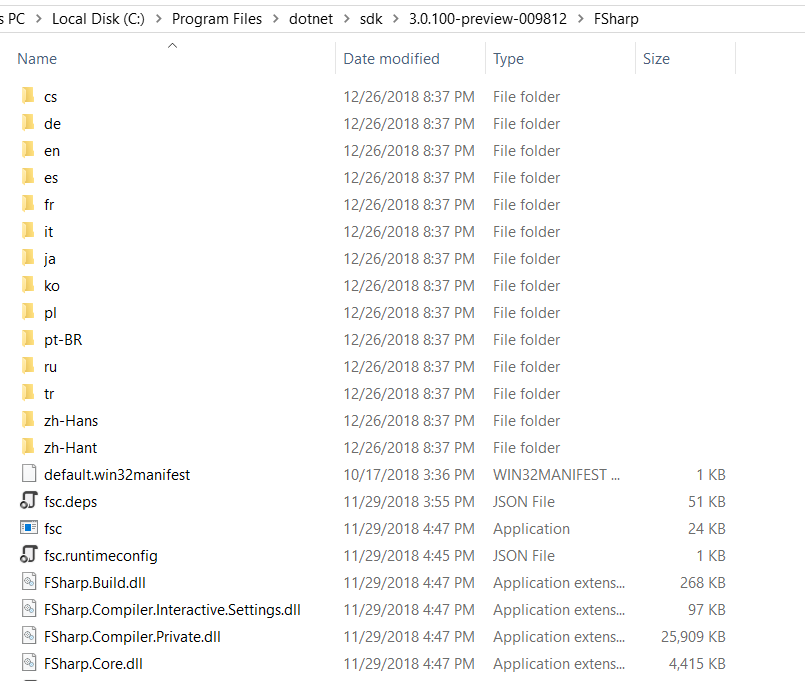Click the pt-BR folder icon
This screenshot has height=681, width=805.
(x=29, y=338)
